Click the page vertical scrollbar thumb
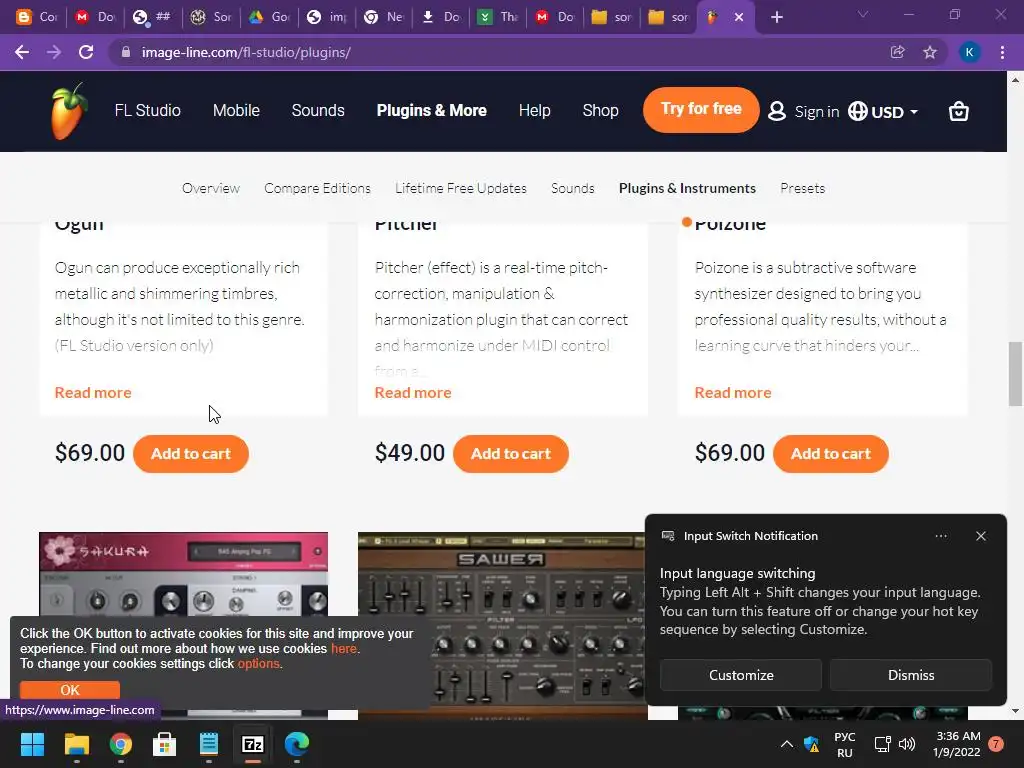This screenshot has height=768, width=1024. coord(1015,374)
